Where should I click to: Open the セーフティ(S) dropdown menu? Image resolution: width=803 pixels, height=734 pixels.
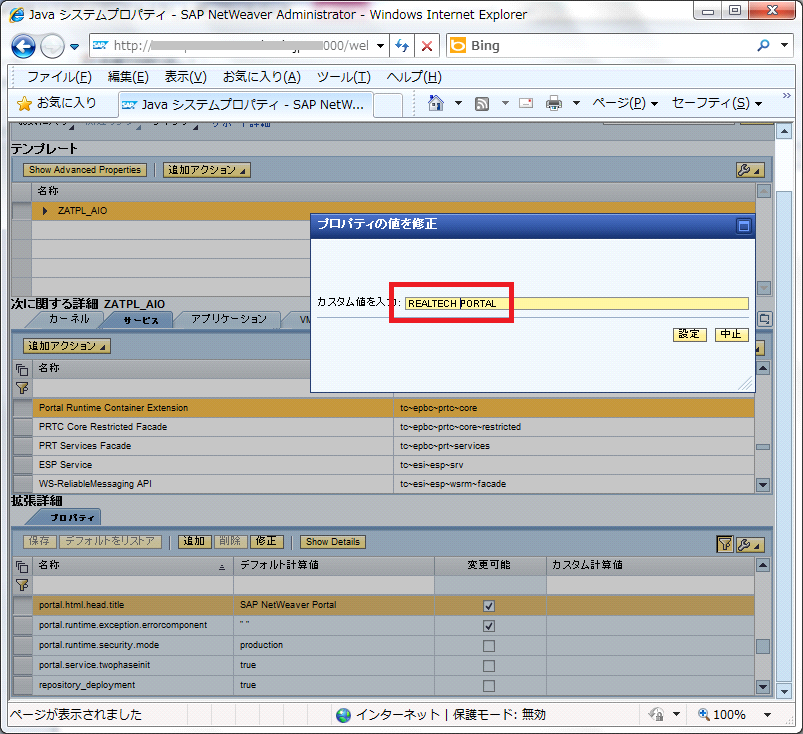tap(716, 103)
